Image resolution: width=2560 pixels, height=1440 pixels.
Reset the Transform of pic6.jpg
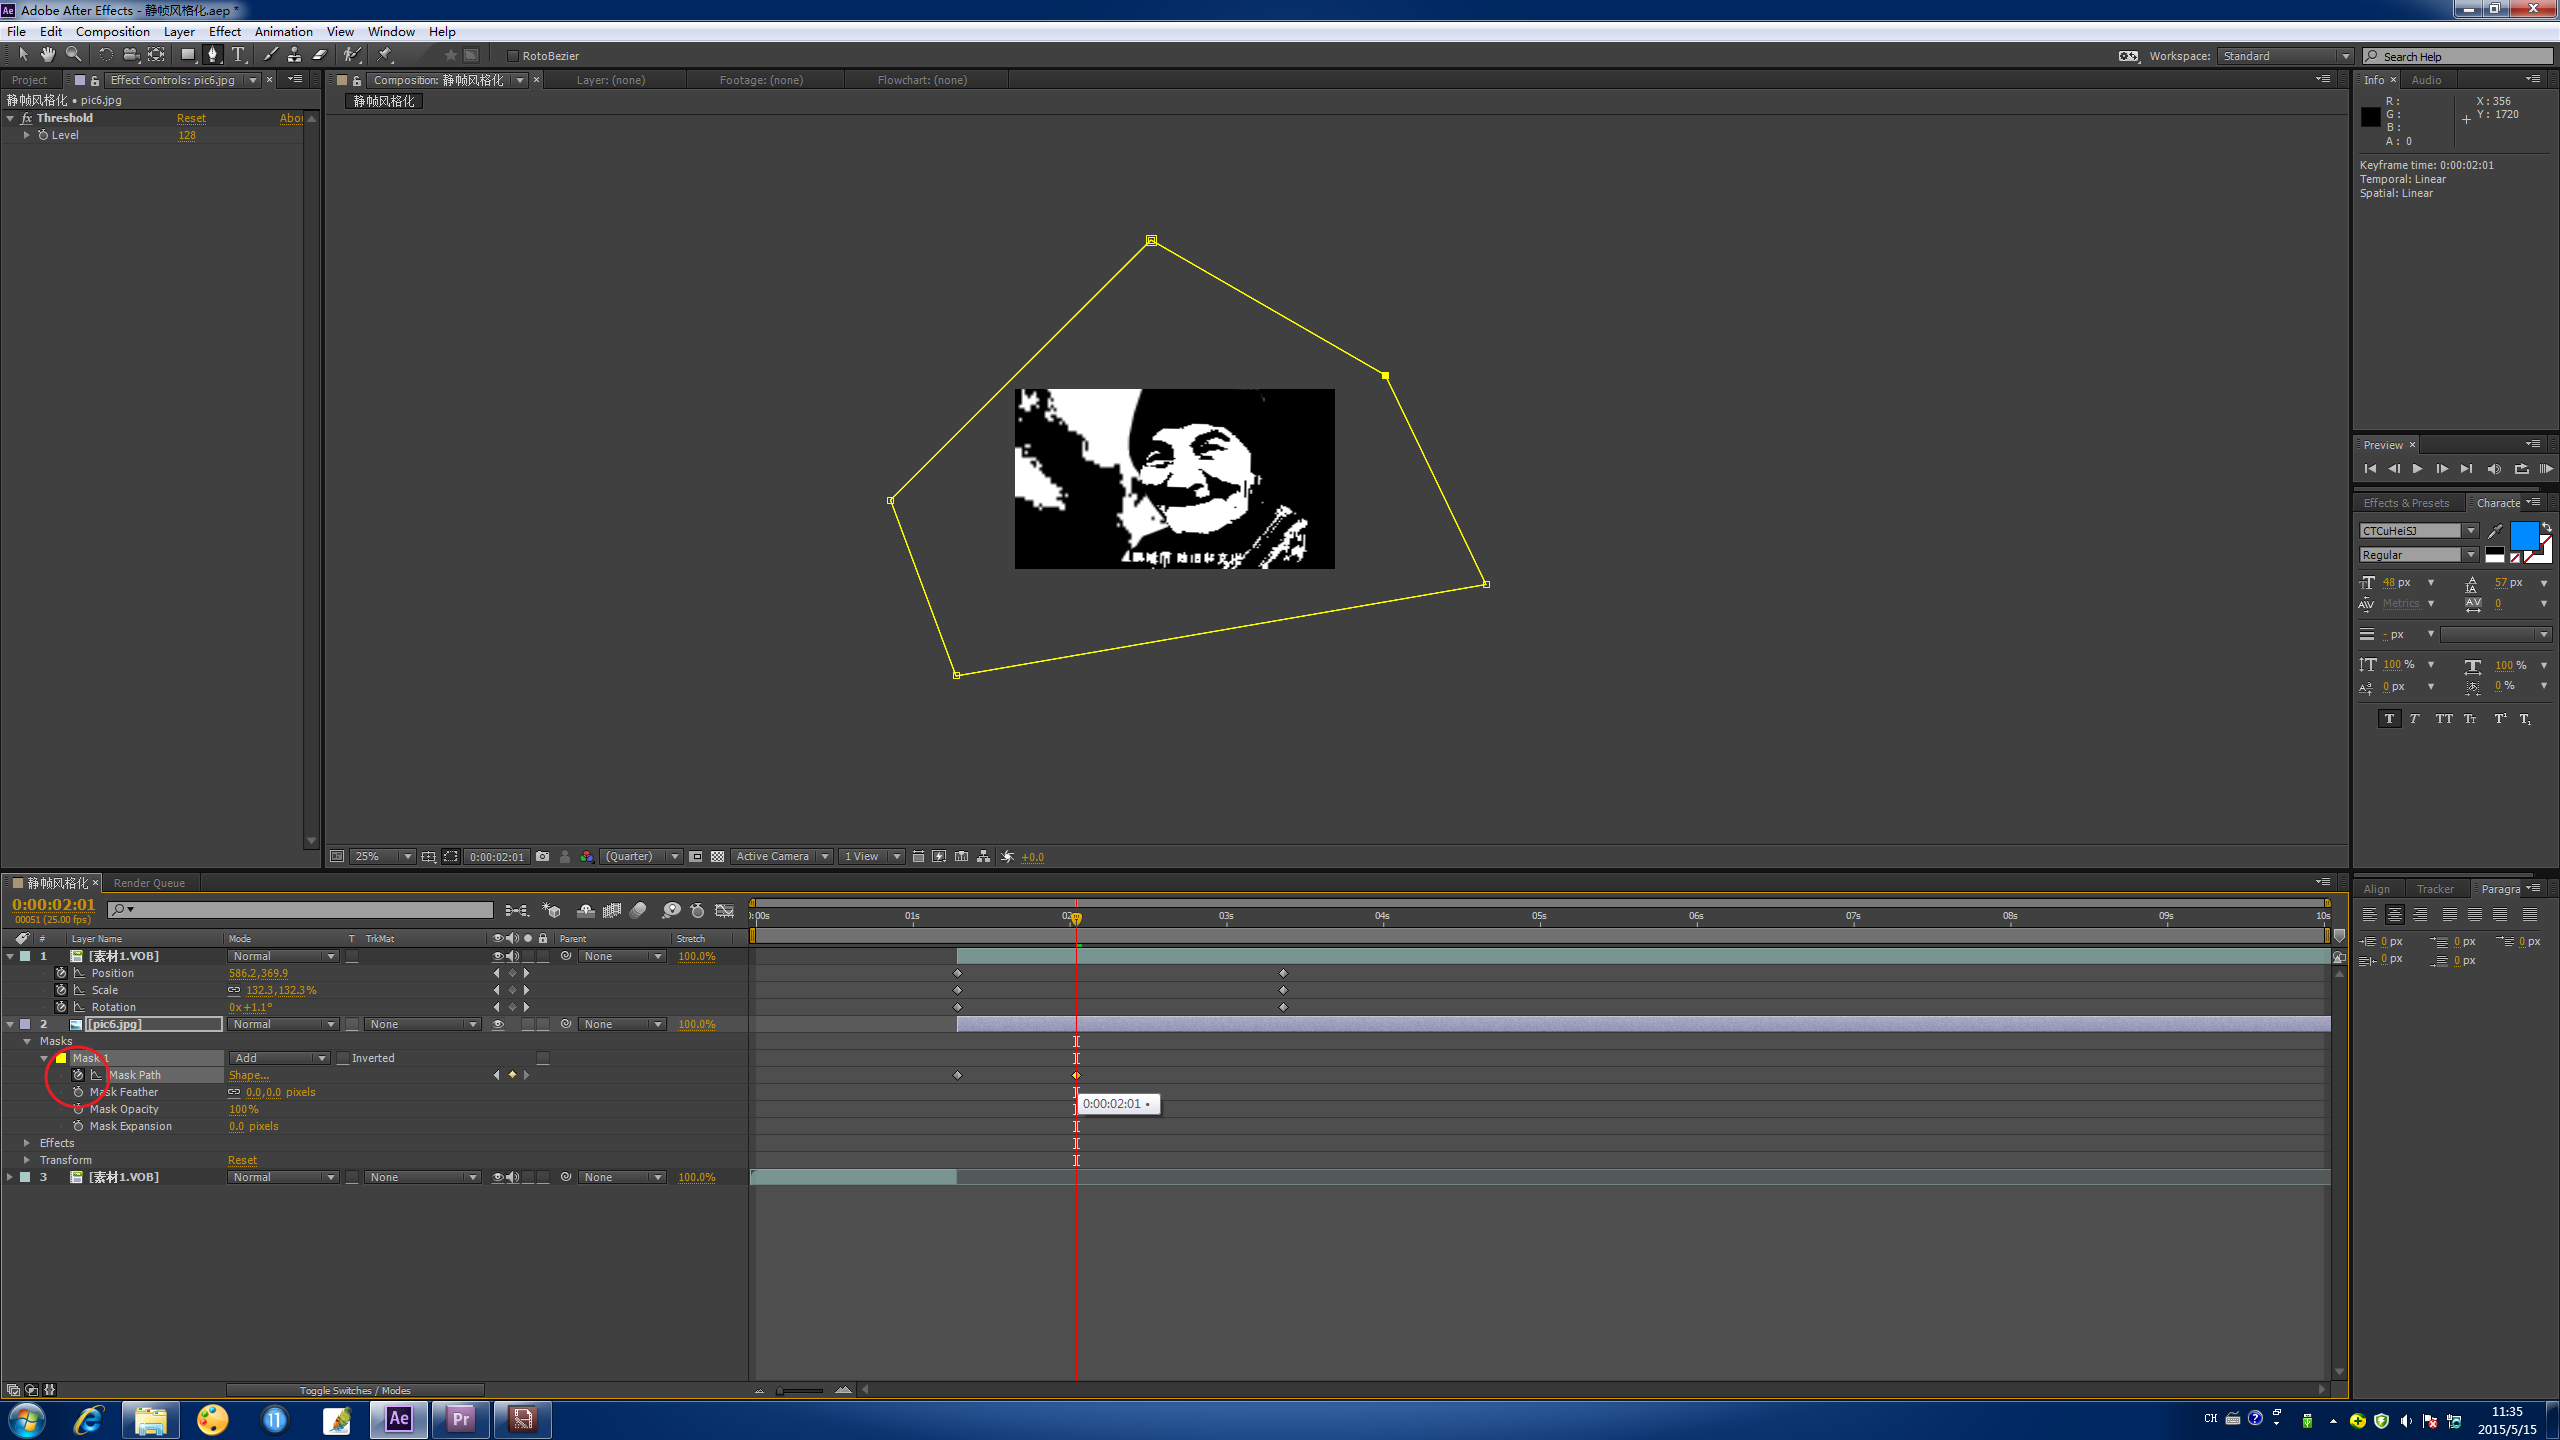tap(242, 1160)
